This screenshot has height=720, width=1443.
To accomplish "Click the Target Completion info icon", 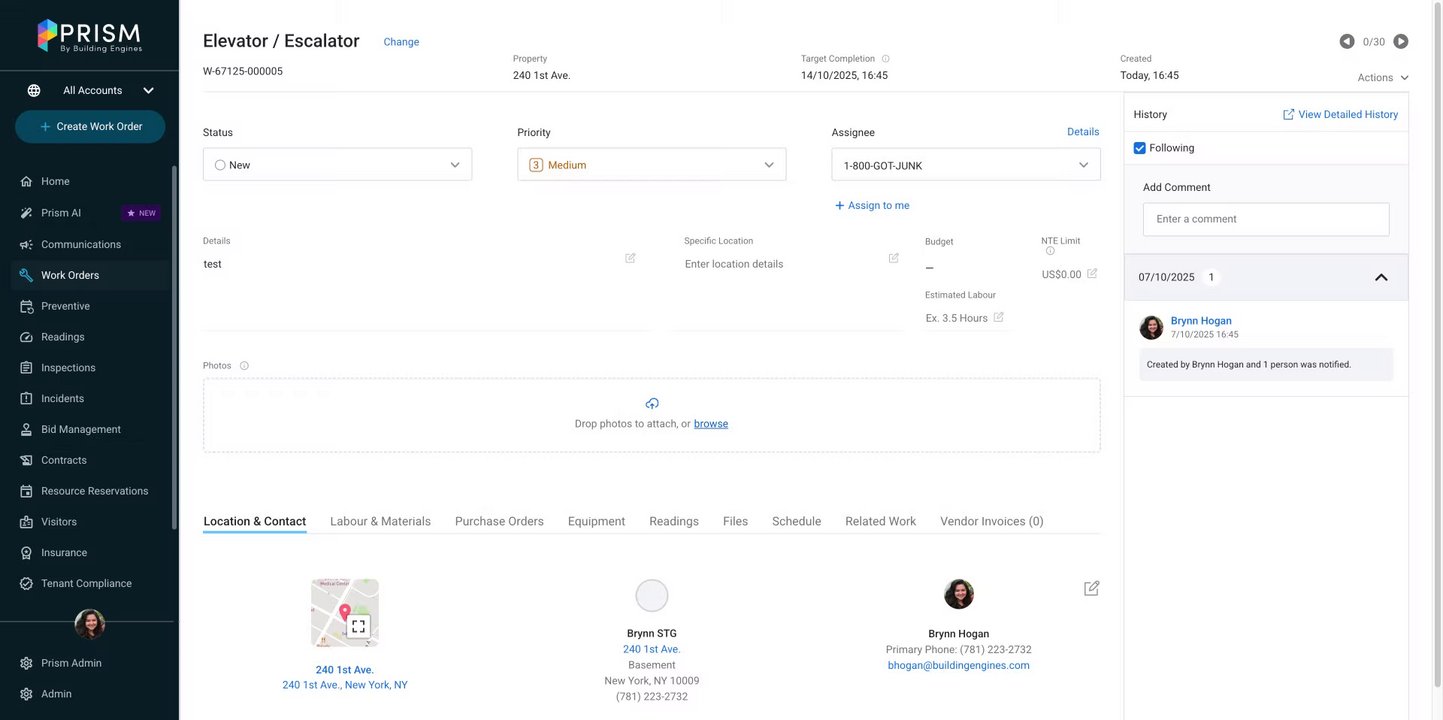I will pyautogui.click(x=885, y=59).
